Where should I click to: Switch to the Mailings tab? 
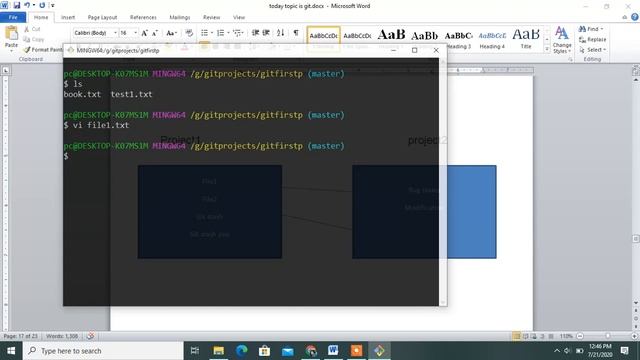180,17
